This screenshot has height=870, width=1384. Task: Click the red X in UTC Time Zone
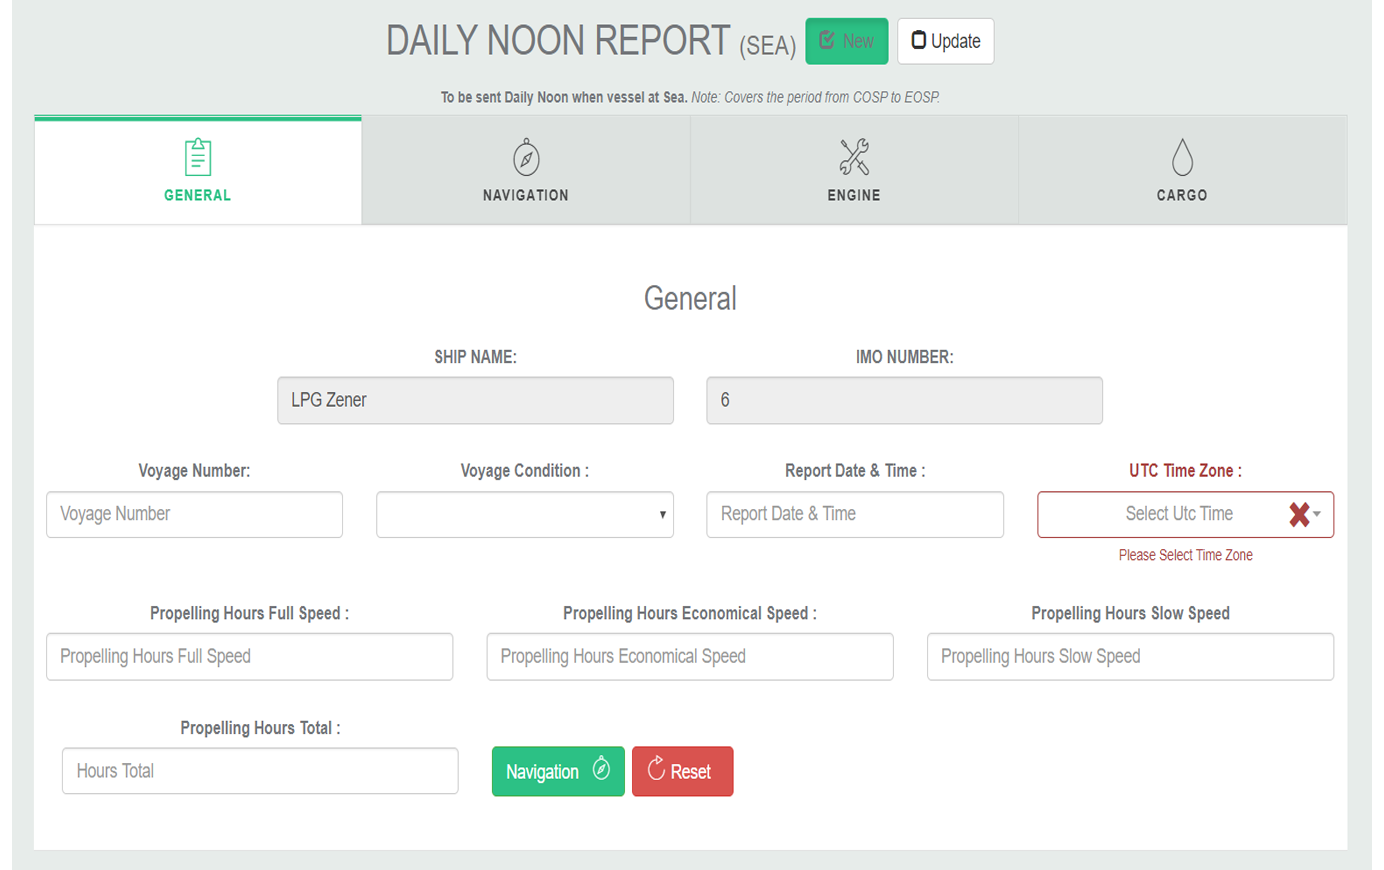click(1299, 514)
